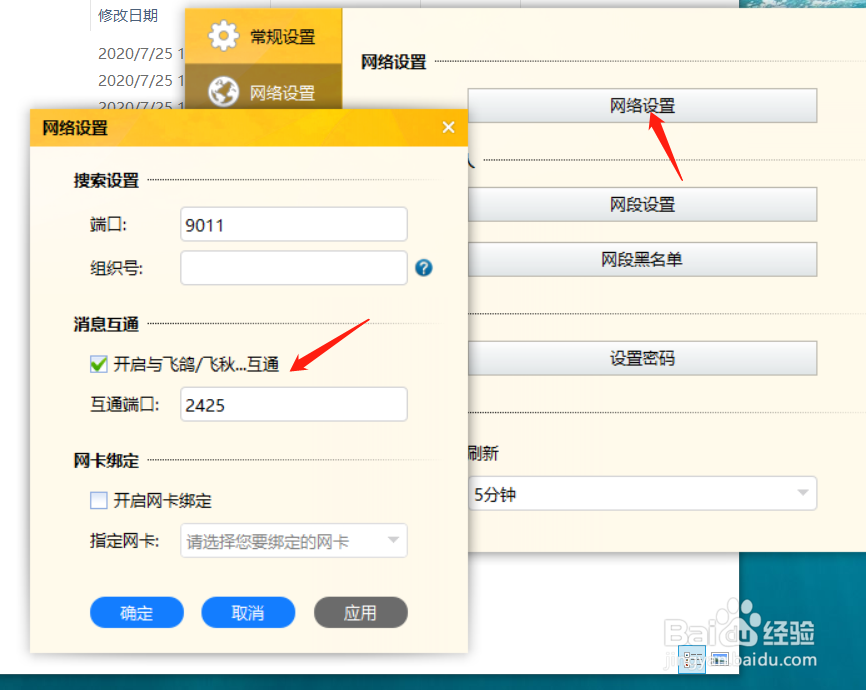Screen dimensions: 866x690
Task: Click inside the empty 组织号 input field
Action: pyautogui.click(x=293, y=267)
